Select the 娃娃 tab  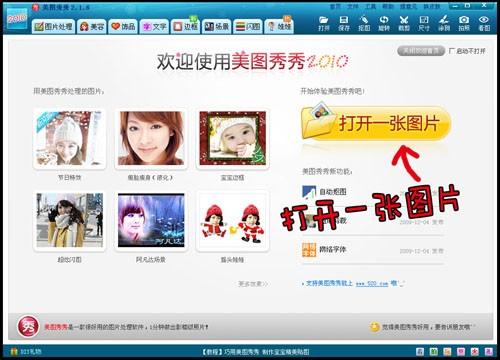point(279,26)
